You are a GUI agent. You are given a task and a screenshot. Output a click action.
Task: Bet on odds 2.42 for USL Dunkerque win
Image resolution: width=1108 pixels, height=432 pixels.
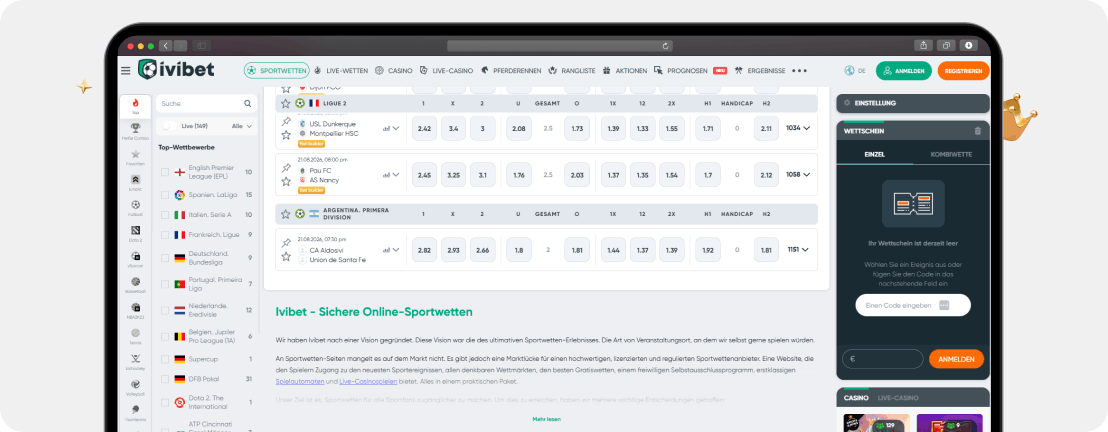coord(425,129)
